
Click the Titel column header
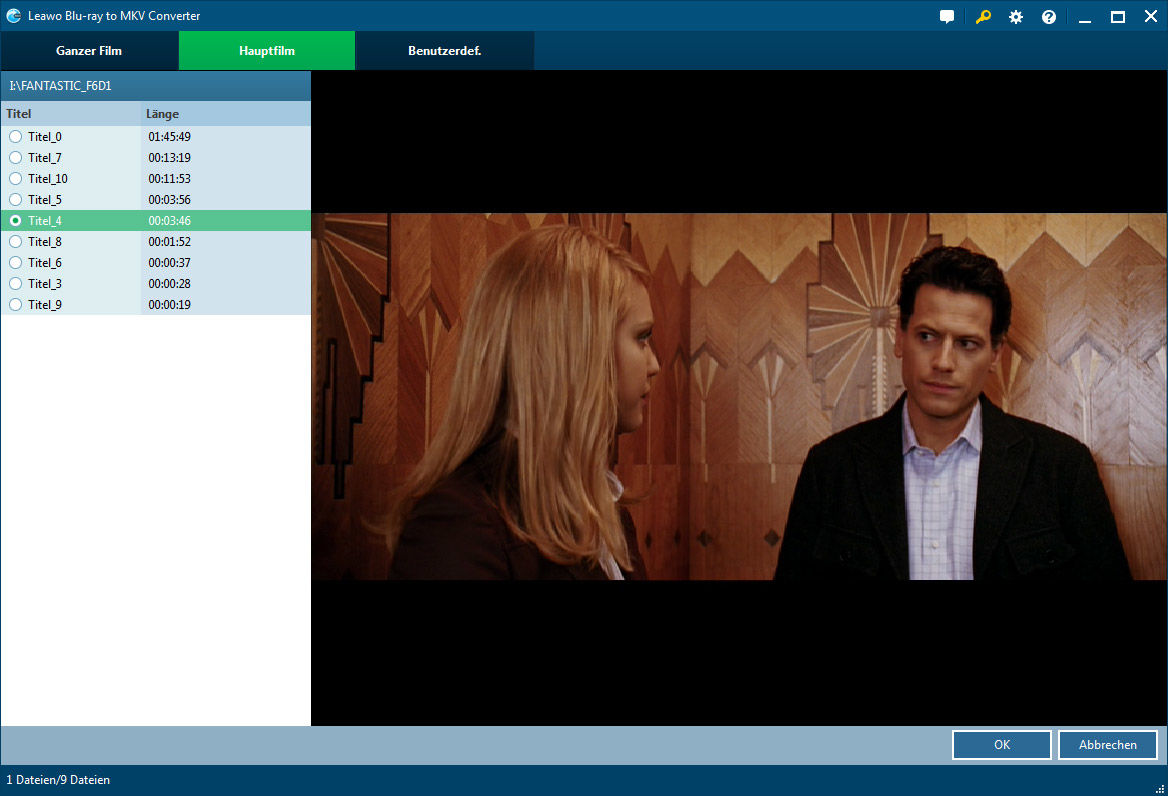[x=71, y=114]
